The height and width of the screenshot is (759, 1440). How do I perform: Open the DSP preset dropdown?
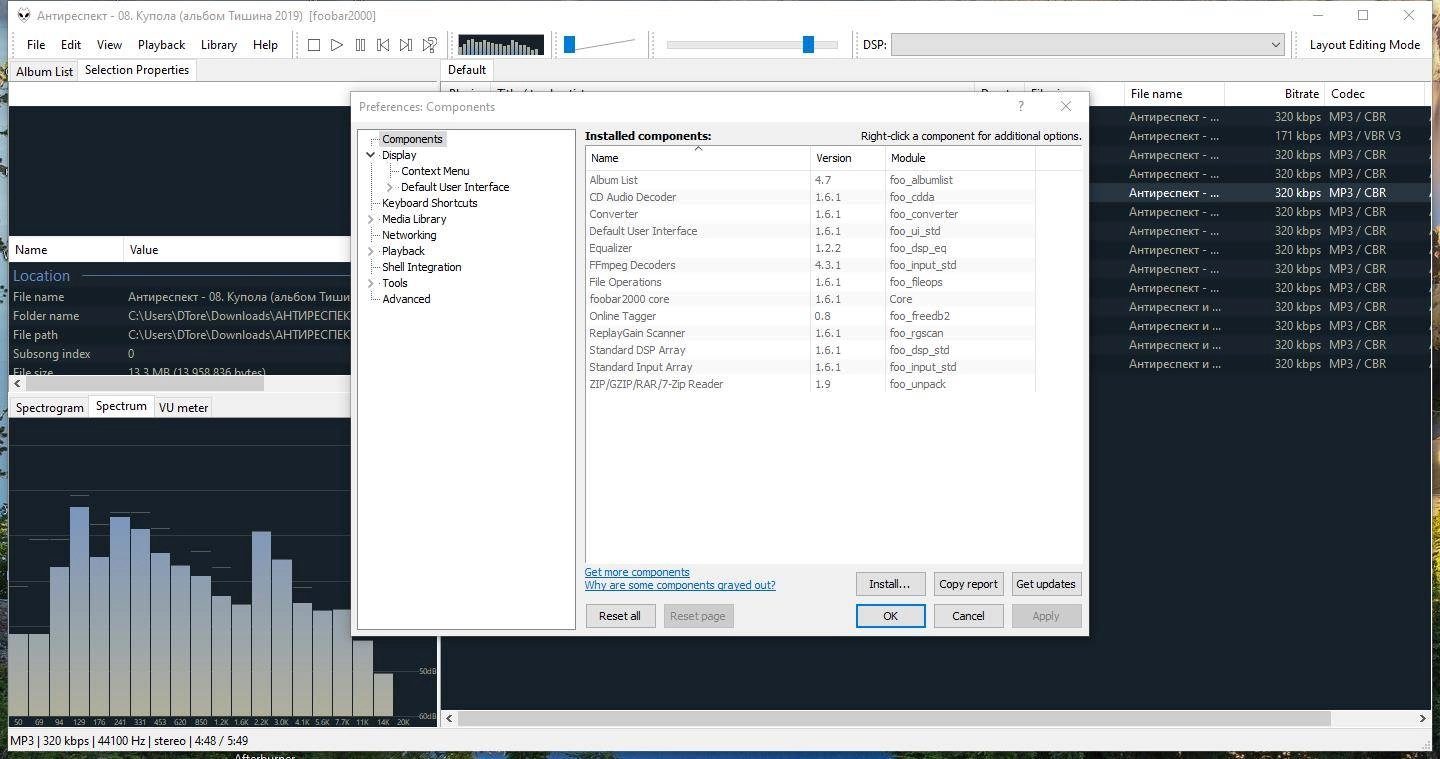(1087, 45)
